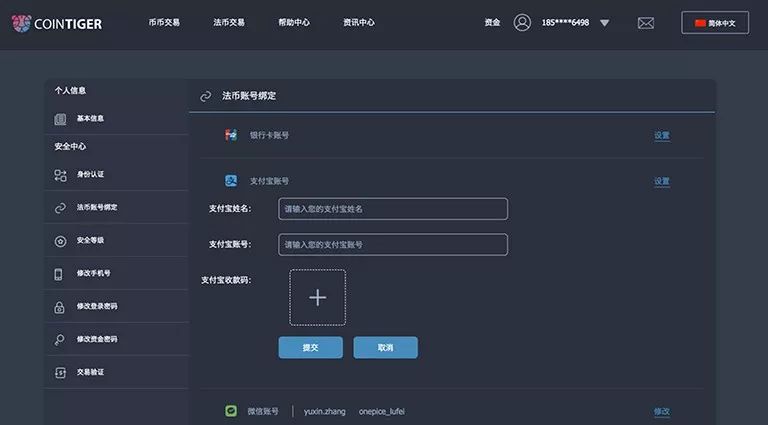Click the WeChat icon

(231, 411)
